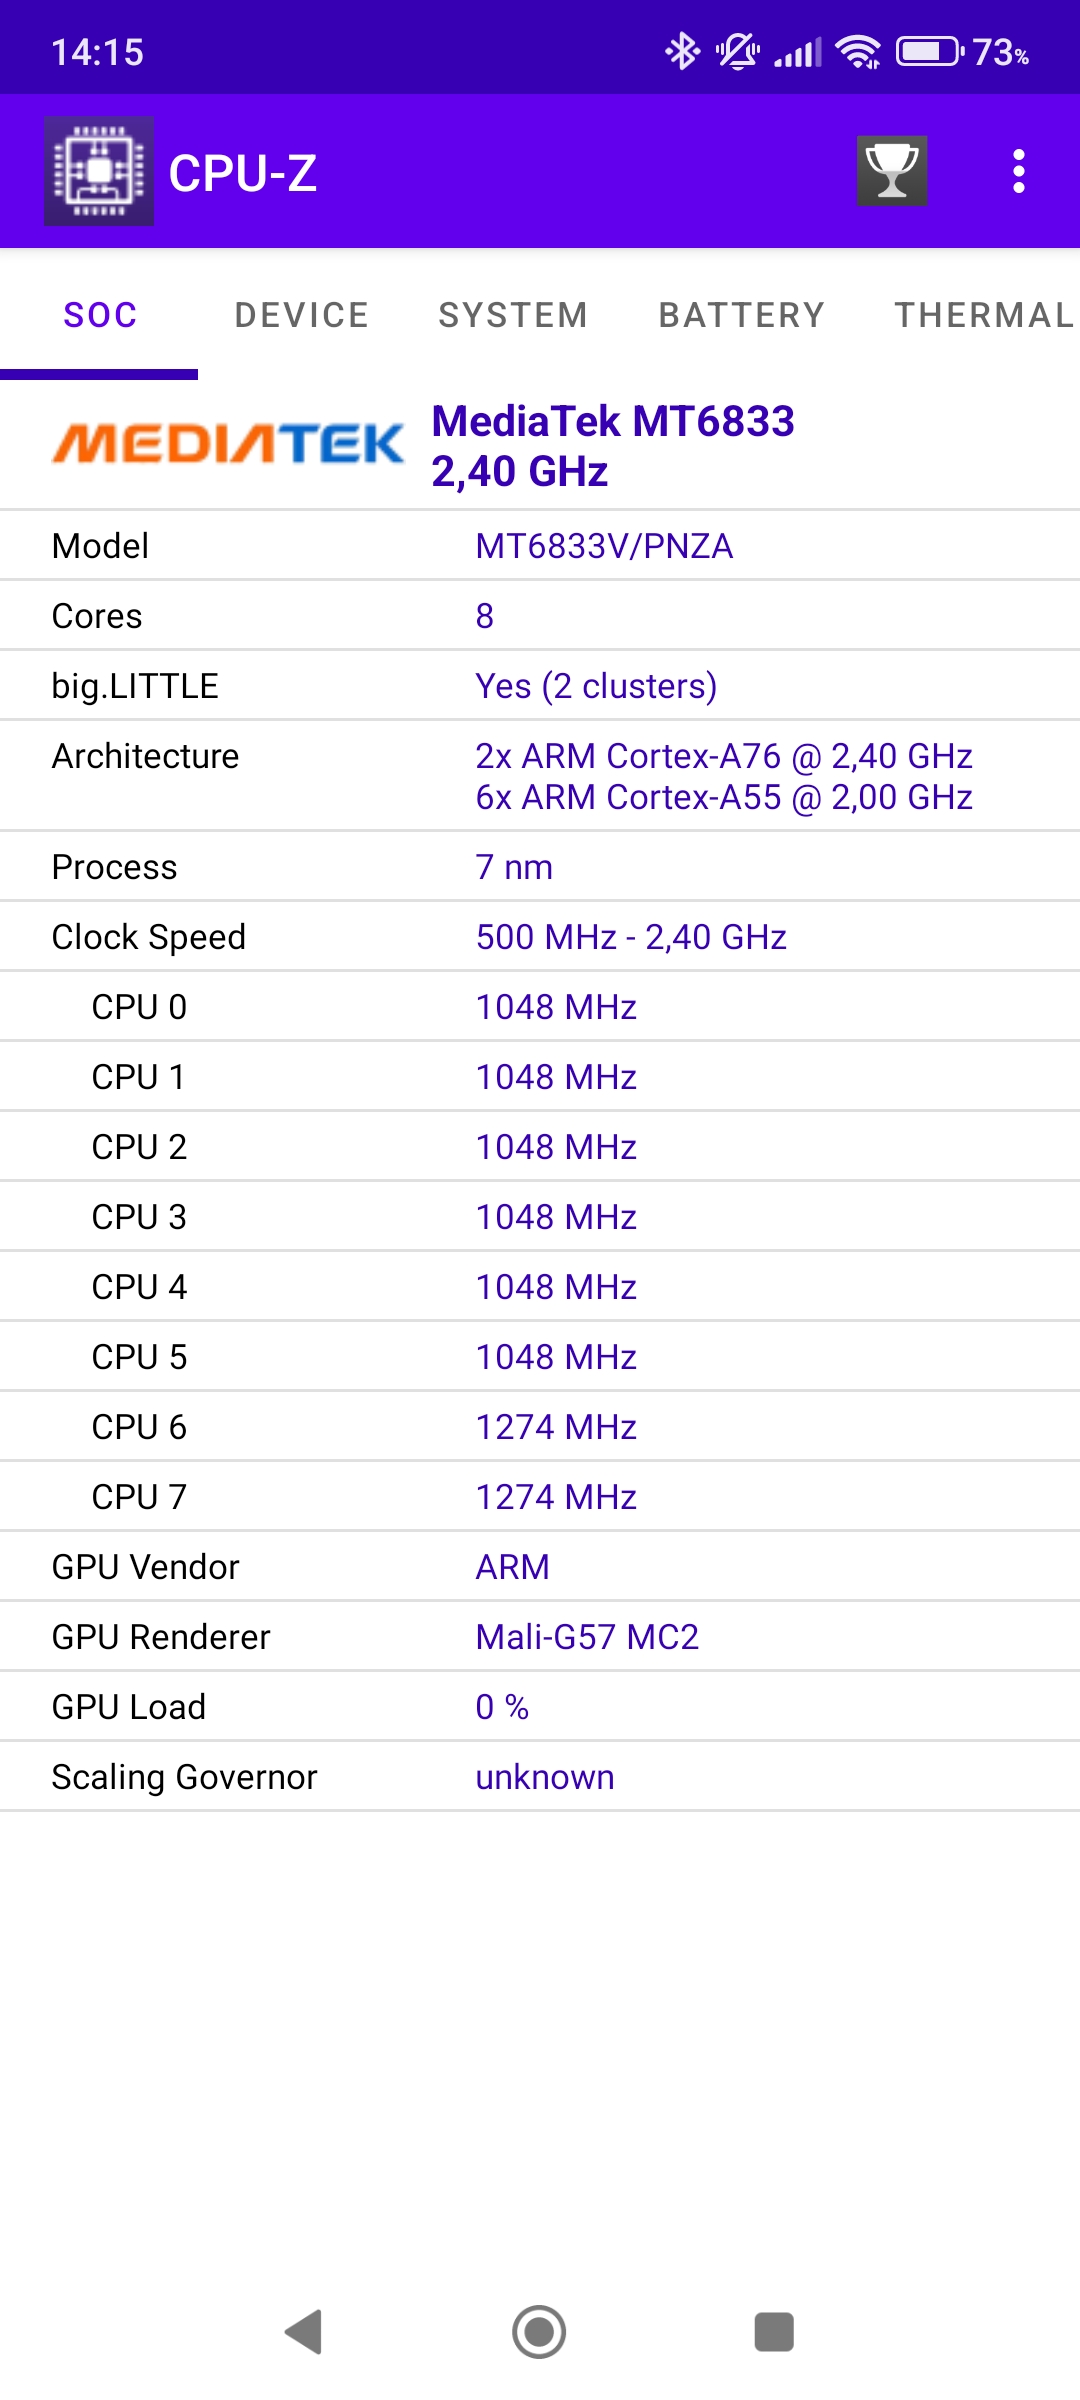Switch to the DEVICE tab

coord(301,315)
